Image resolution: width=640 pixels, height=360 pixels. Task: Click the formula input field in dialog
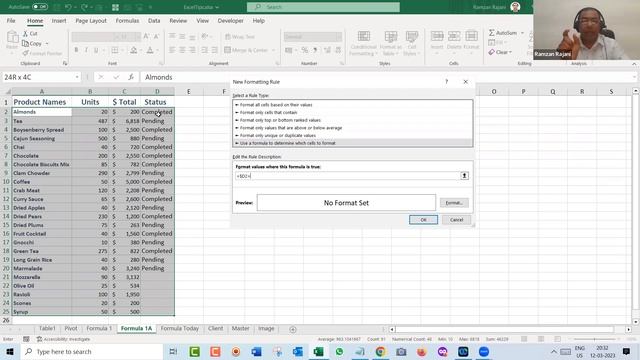pos(347,176)
